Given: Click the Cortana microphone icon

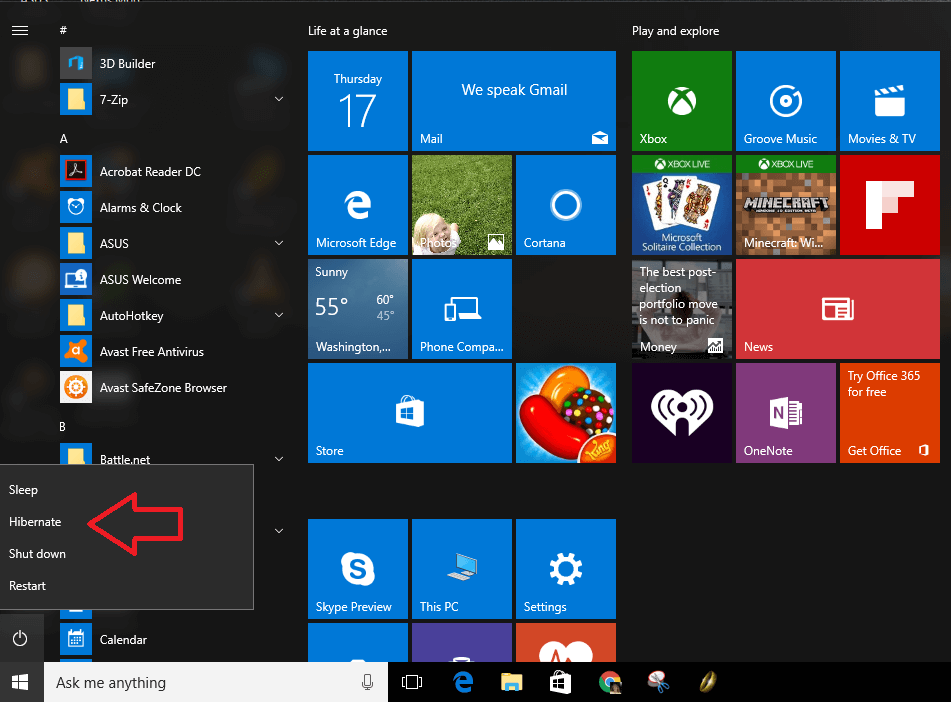Looking at the screenshot, I should (367, 682).
